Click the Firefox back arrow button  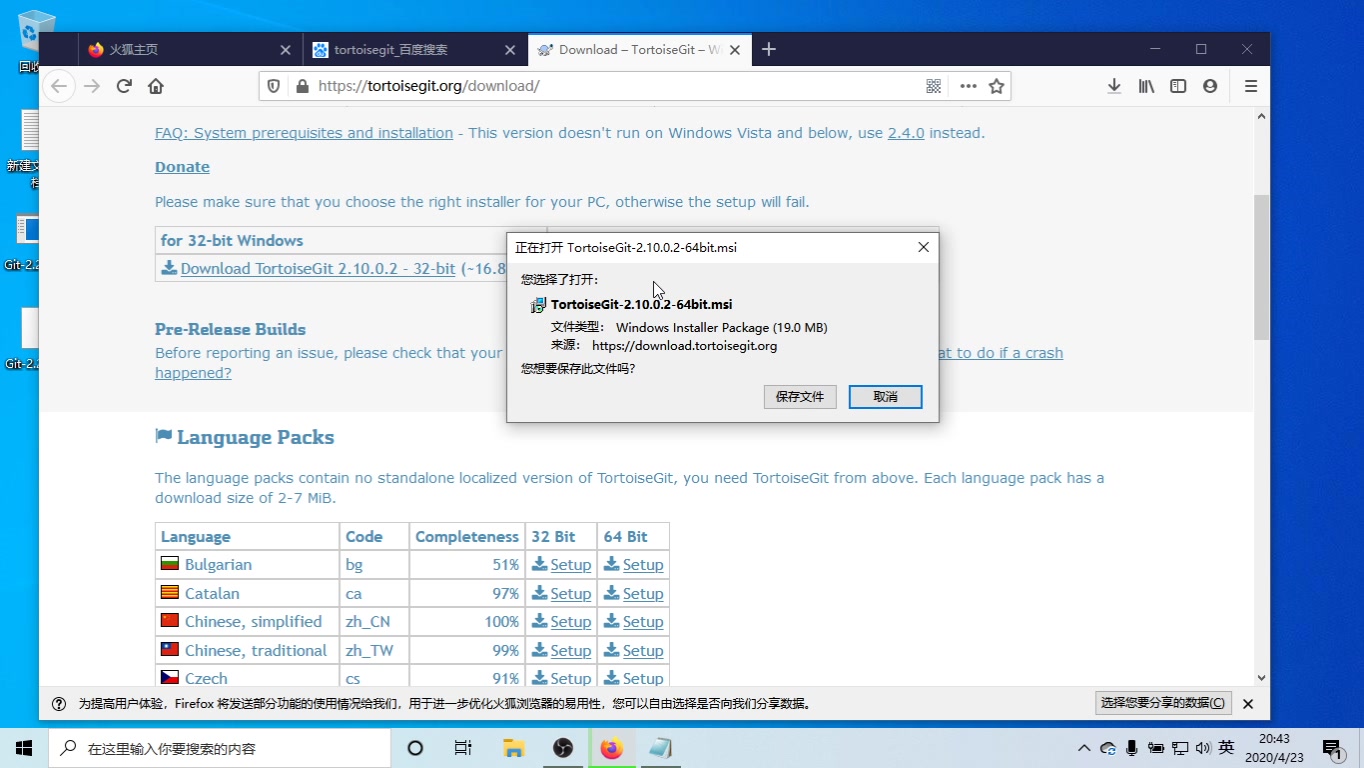point(59,86)
